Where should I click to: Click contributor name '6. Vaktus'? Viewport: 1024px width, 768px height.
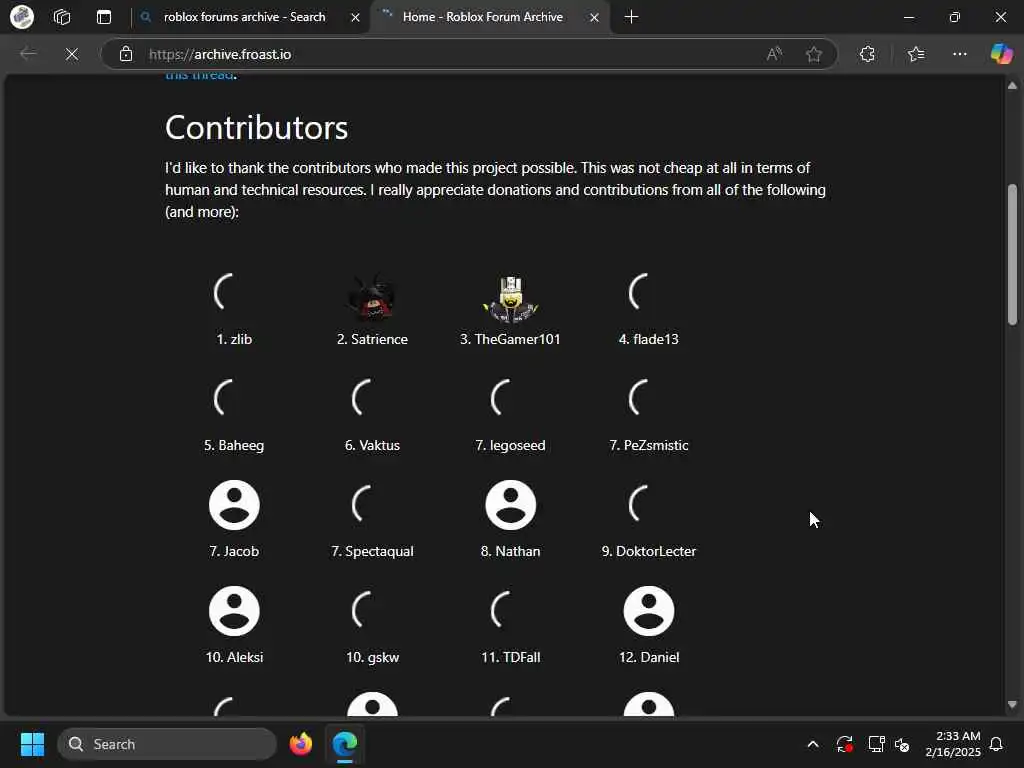(x=372, y=445)
